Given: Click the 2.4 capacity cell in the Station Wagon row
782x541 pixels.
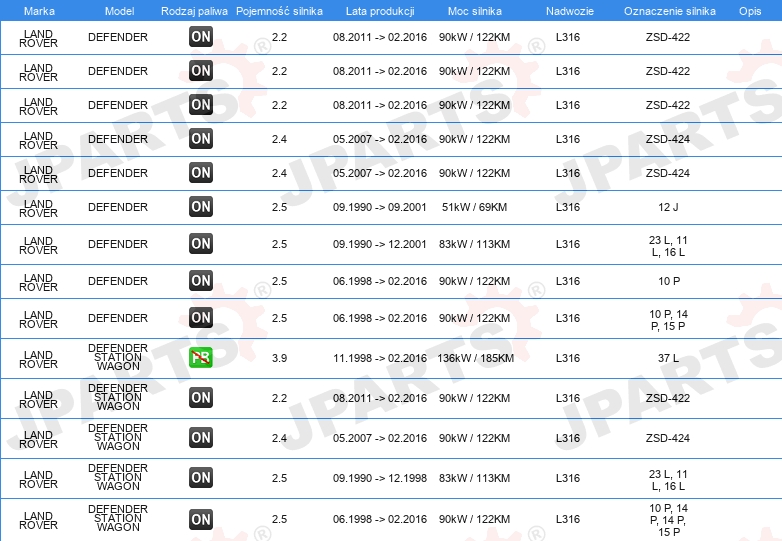Looking at the screenshot, I should pos(279,438).
